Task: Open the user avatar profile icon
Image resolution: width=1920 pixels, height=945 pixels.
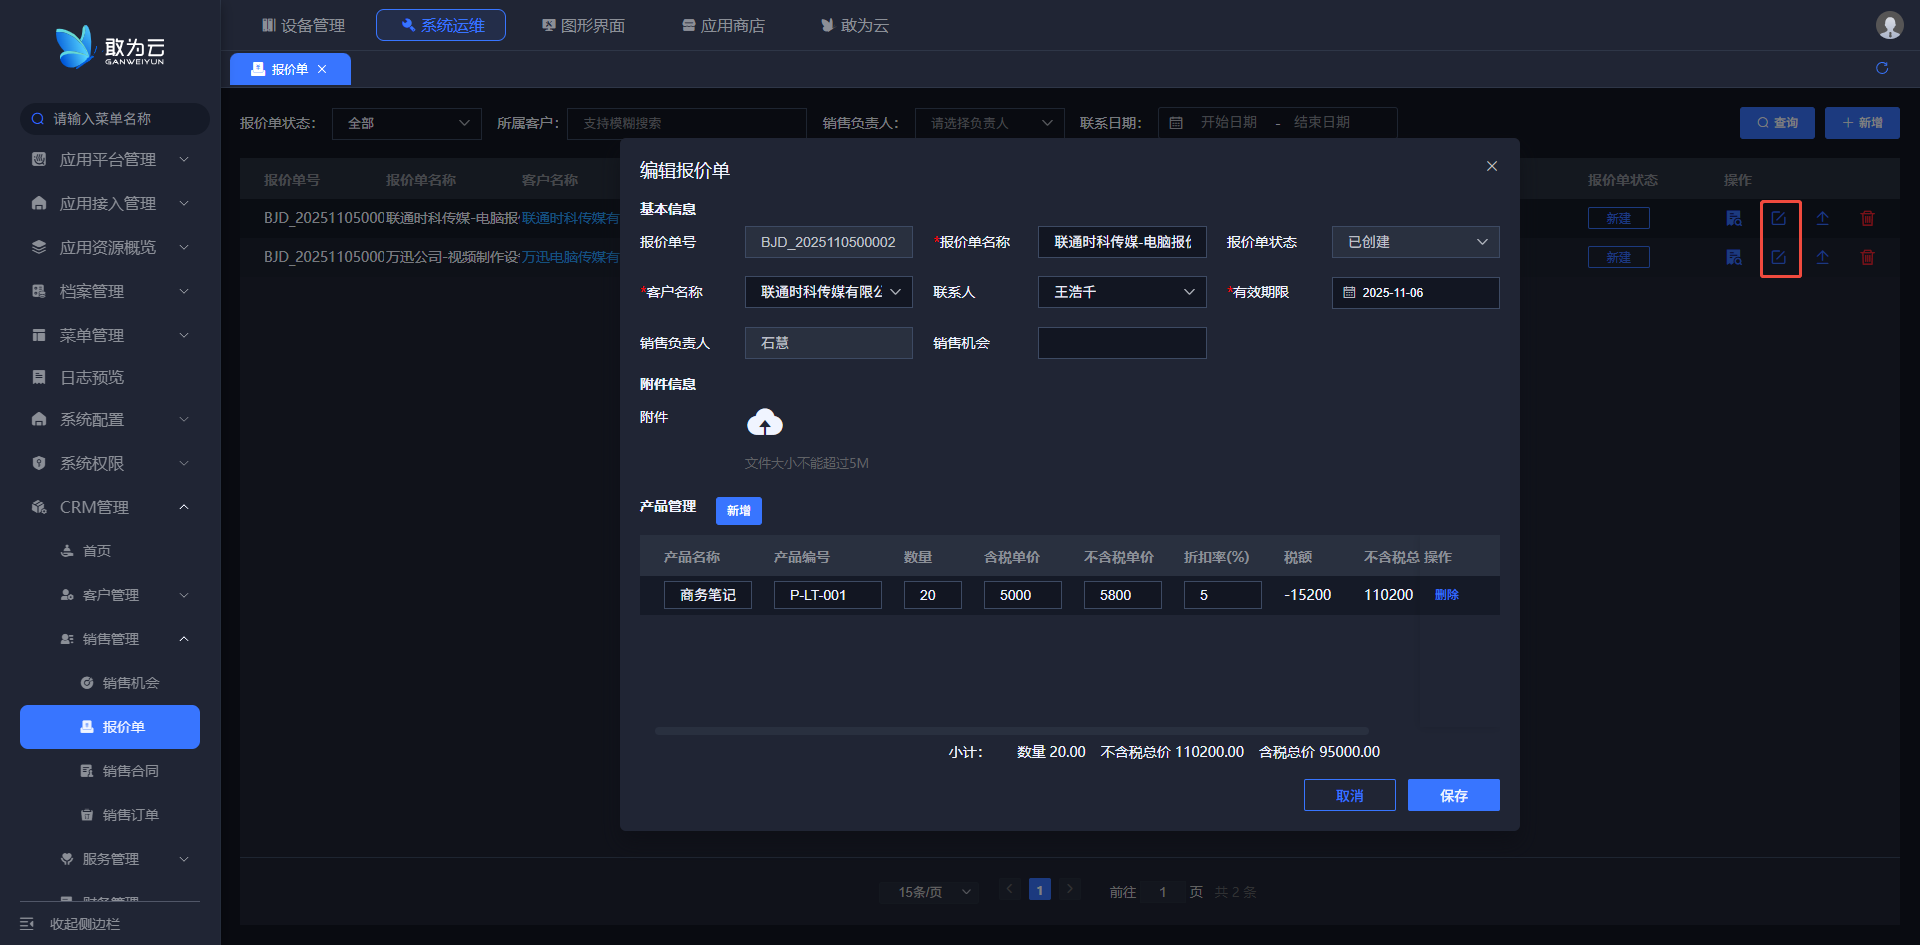Action: tap(1889, 25)
